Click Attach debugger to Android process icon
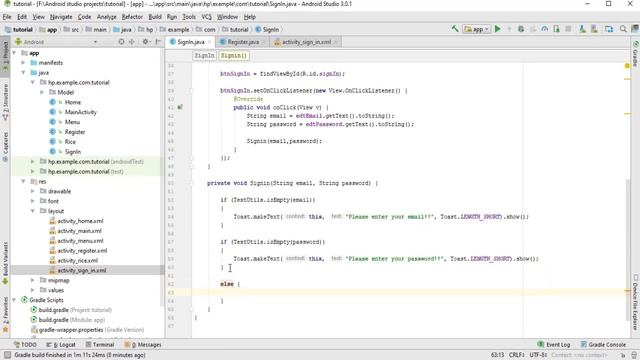The height and width of the screenshot is (360, 640). (x=556, y=29)
